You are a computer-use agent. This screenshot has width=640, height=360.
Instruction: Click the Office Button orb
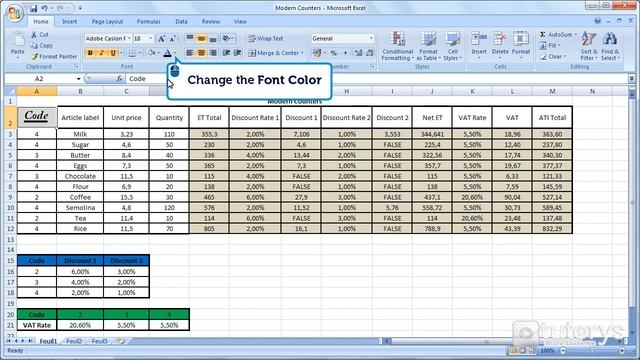(x=14, y=13)
